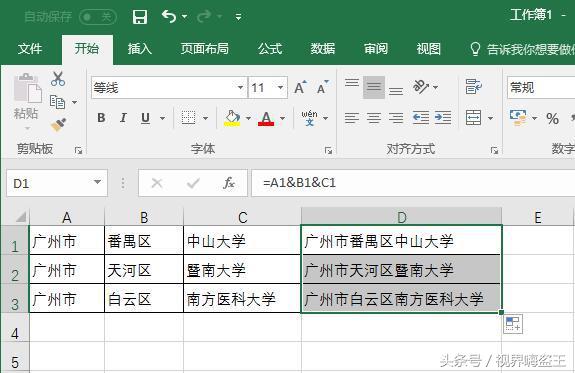The height and width of the screenshot is (373, 575).
Task: Click the formula bar with =A1&B1&C1
Action: point(413,183)
